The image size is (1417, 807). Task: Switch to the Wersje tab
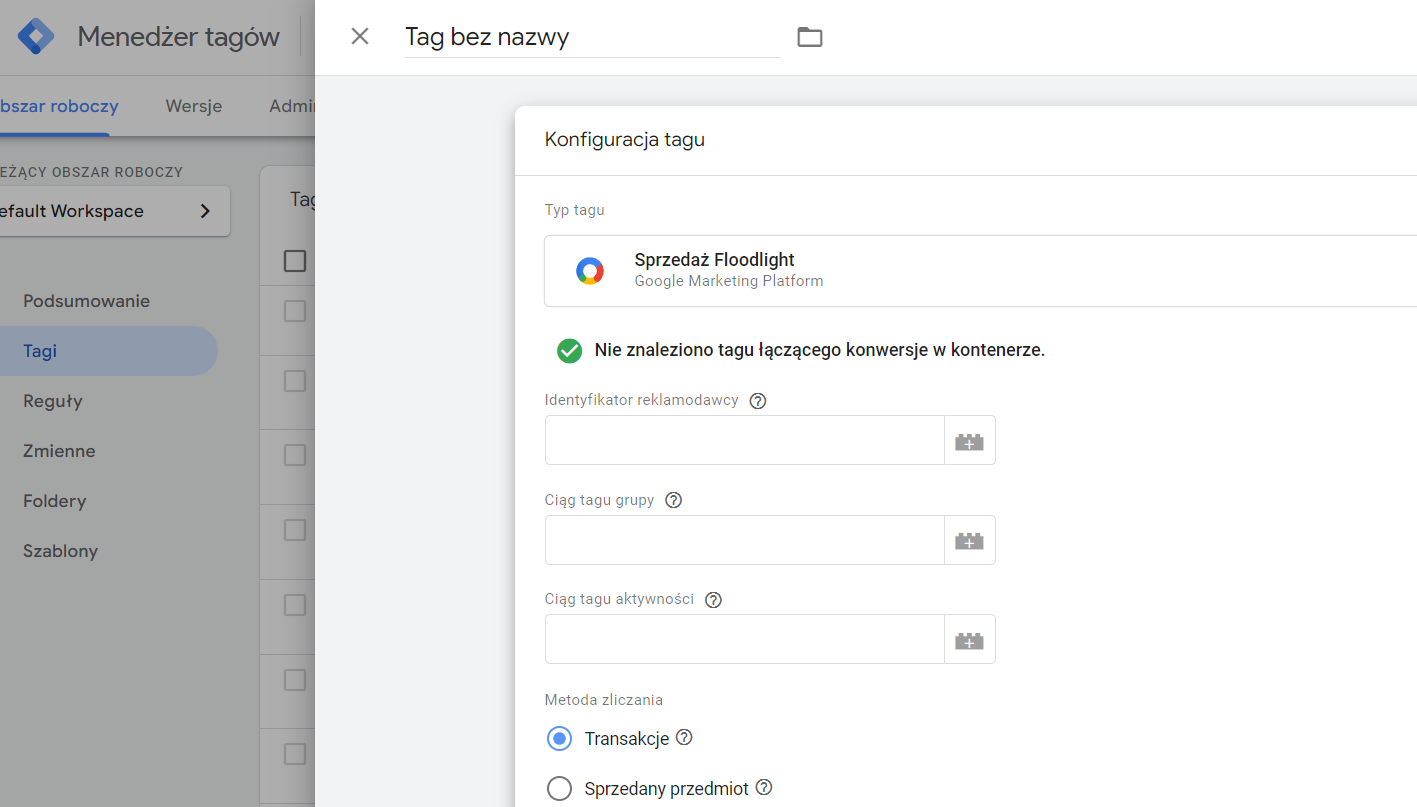click(x=194, y=106)
